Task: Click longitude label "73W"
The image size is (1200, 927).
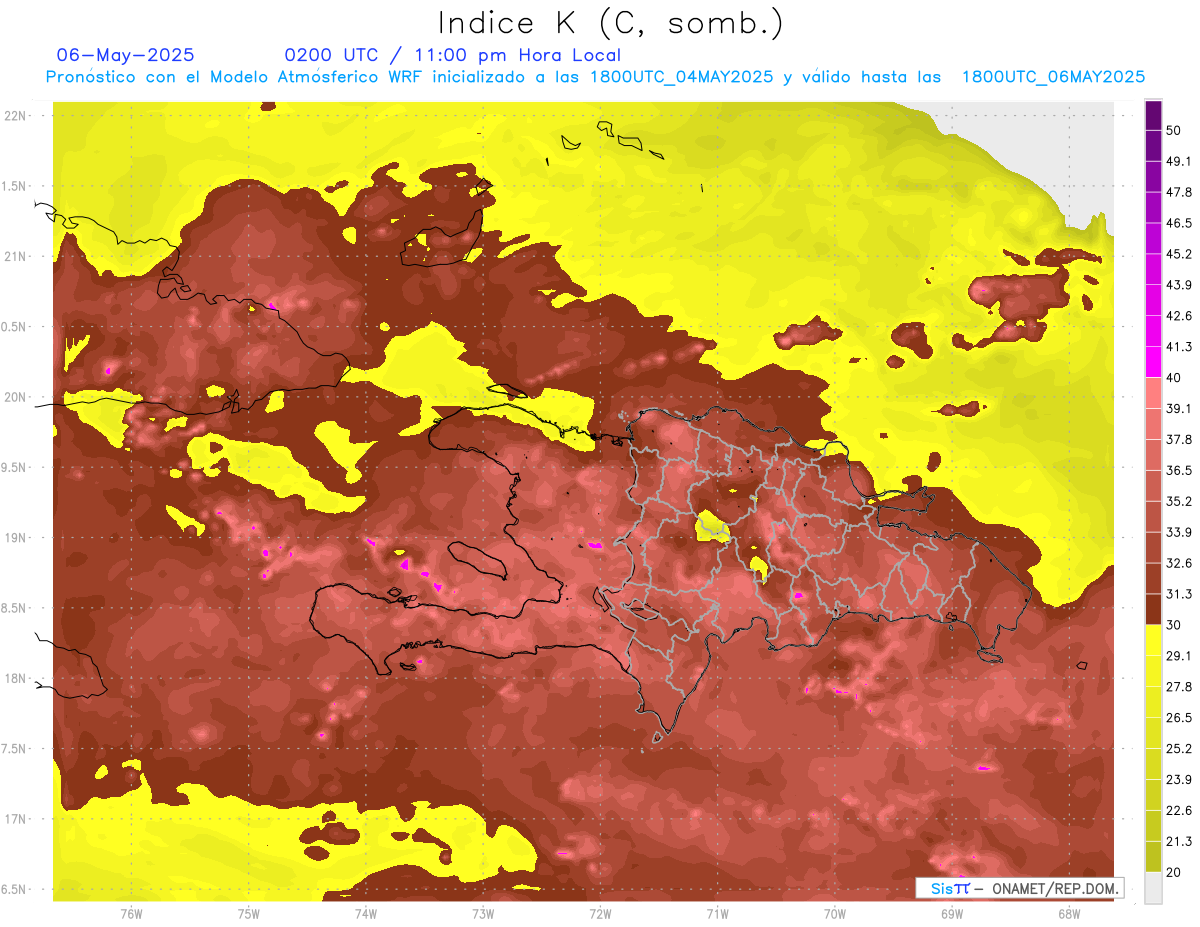Action: point(483,913)
